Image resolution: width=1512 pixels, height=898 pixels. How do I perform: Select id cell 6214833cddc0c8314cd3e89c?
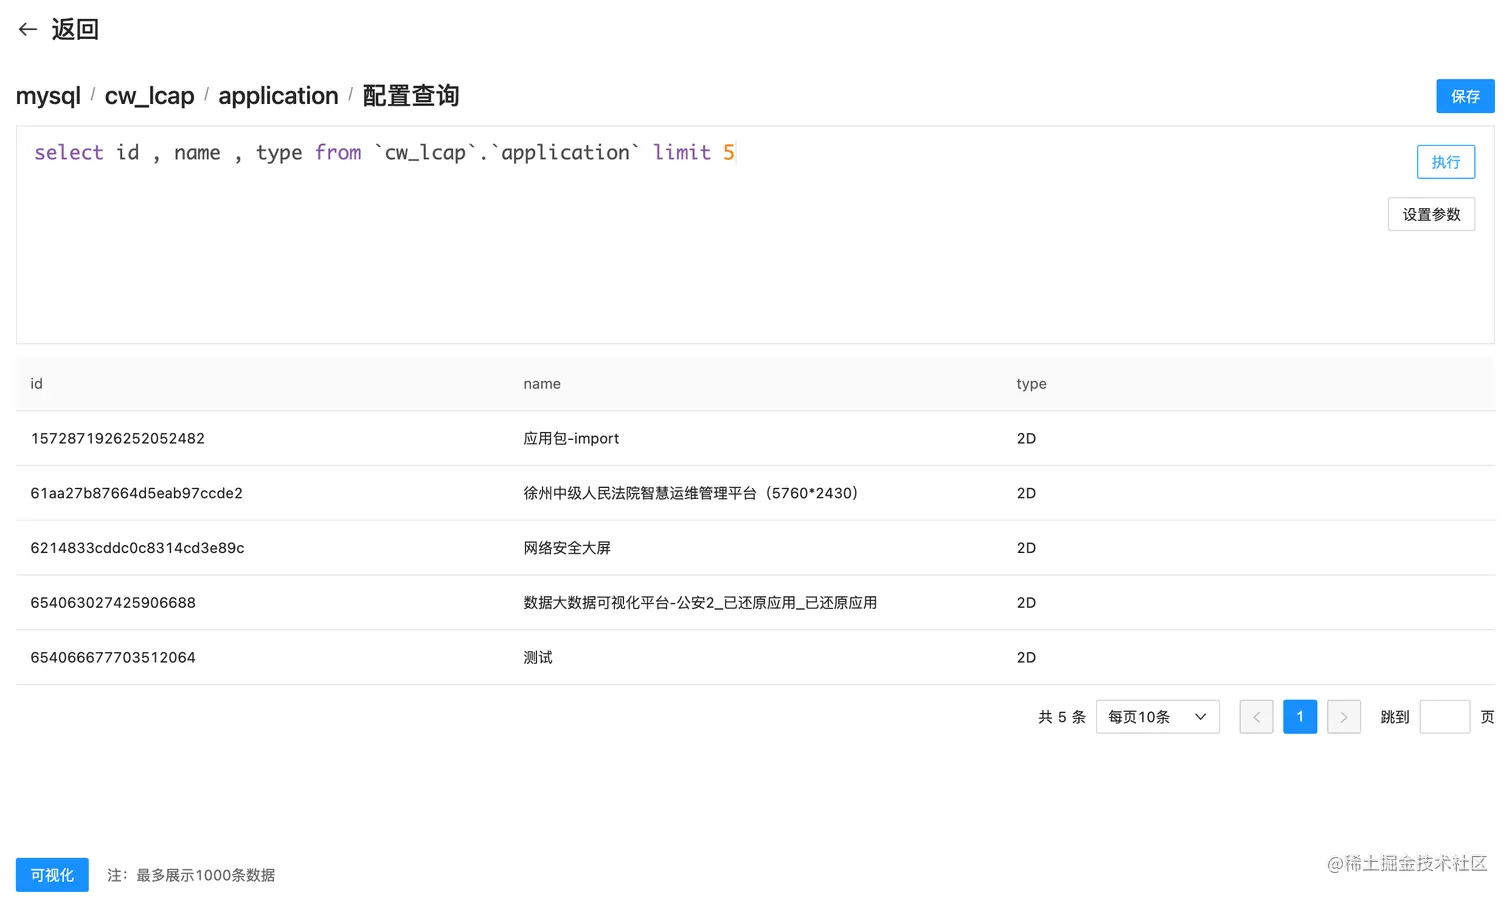(x=137, y=548)
